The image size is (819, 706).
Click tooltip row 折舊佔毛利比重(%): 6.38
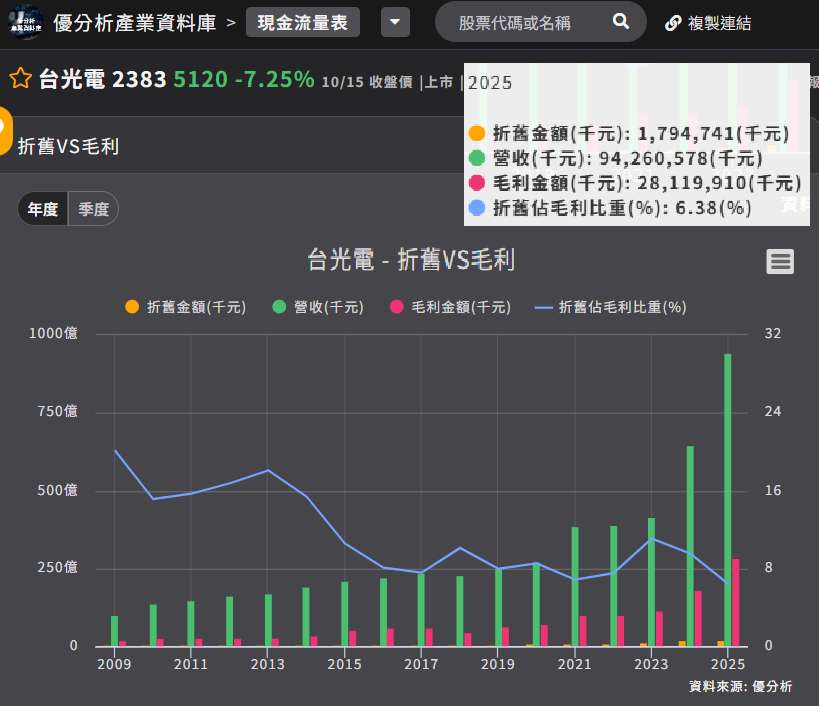(610, 208)
